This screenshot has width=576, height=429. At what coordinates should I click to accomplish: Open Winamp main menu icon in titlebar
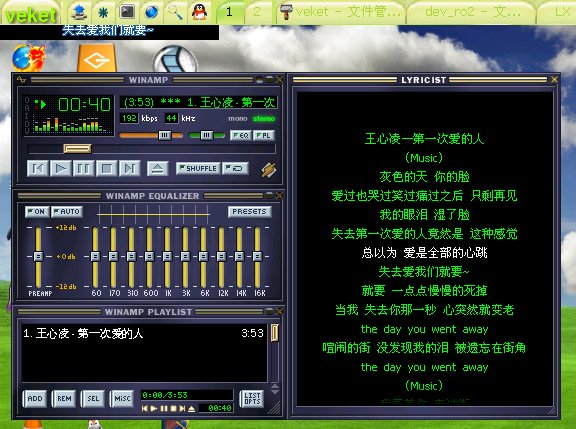pos(21,80)
